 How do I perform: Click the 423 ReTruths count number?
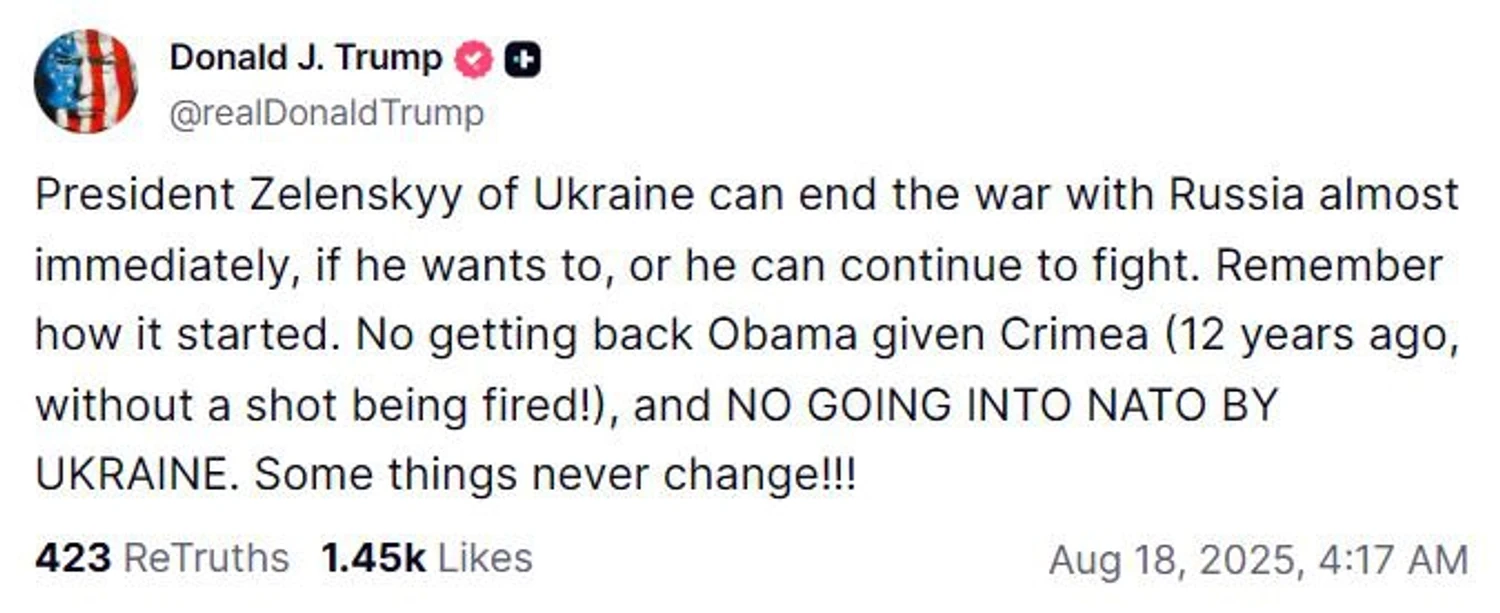pyautogui.click(x=72, y=558)
